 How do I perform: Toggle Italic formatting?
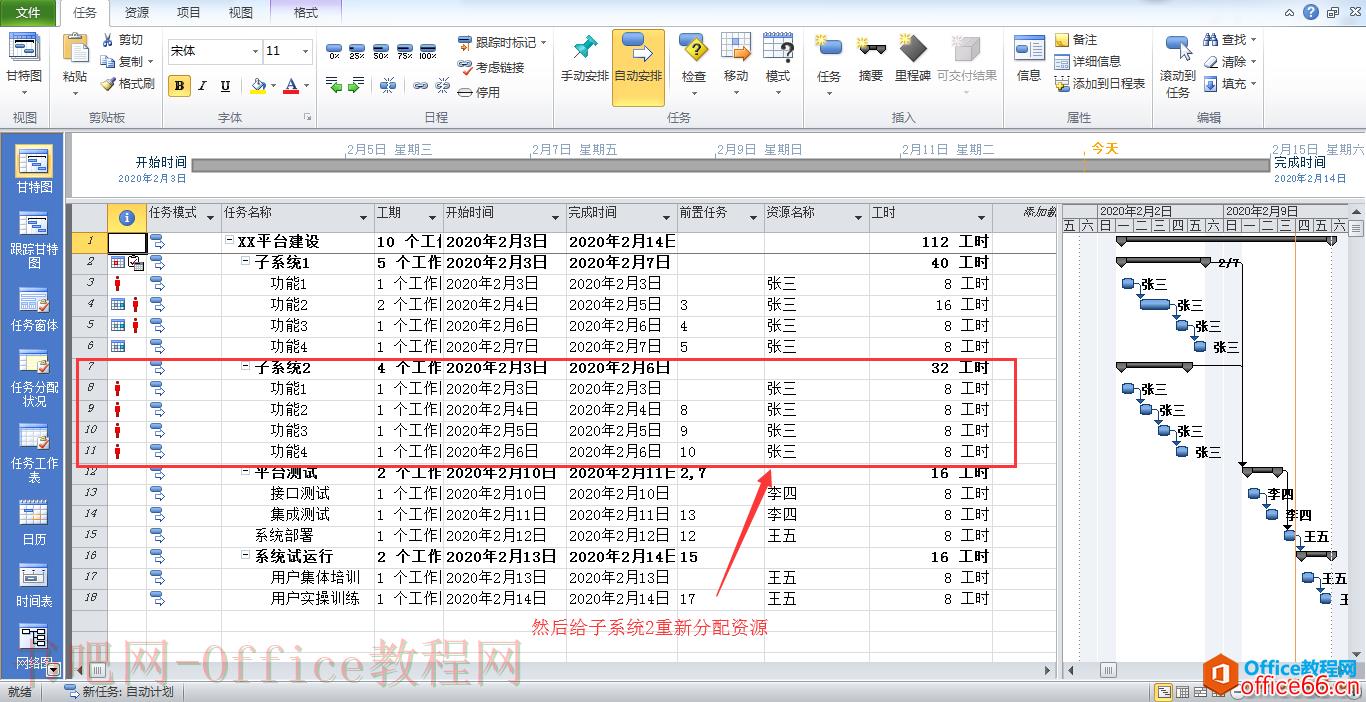point(202,86)
